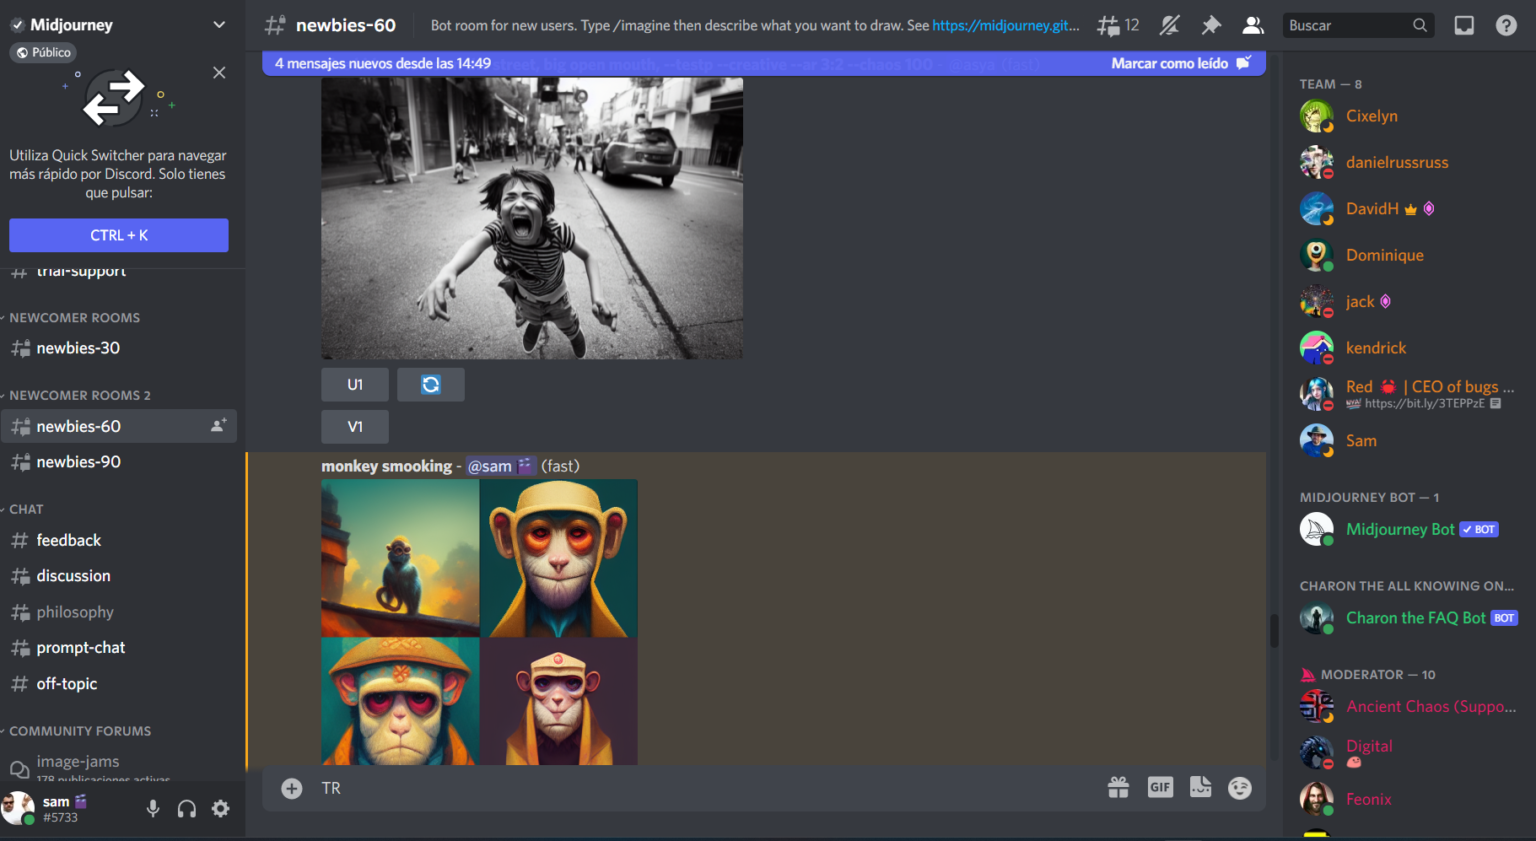Open the monkey smooking image grid
Viewport: 1536px width, 841px height.
(479, 622)
